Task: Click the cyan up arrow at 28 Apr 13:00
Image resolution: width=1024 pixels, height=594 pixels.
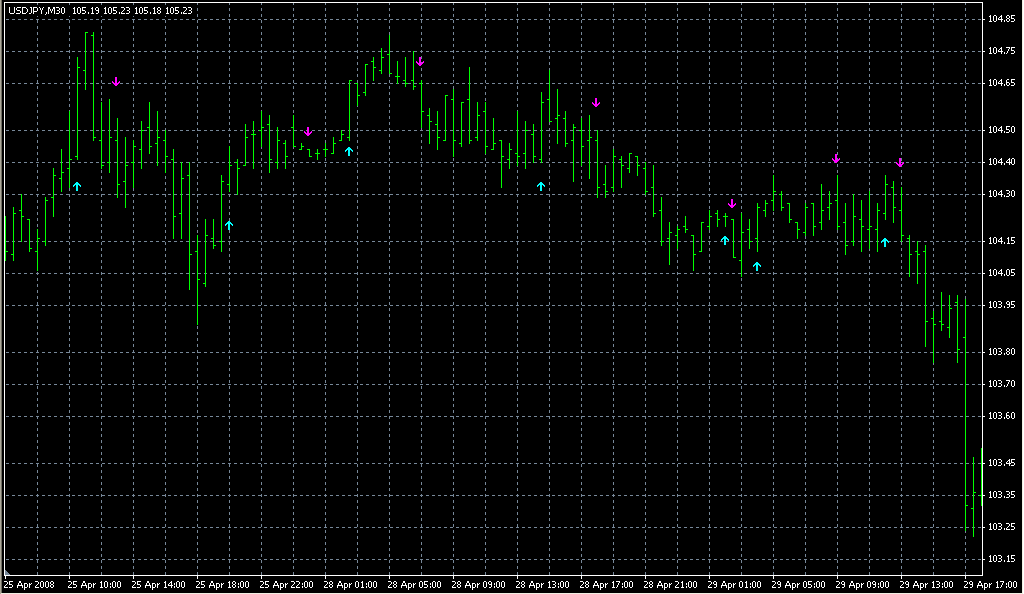Action: pyautogui.click(x=541, y=186)
